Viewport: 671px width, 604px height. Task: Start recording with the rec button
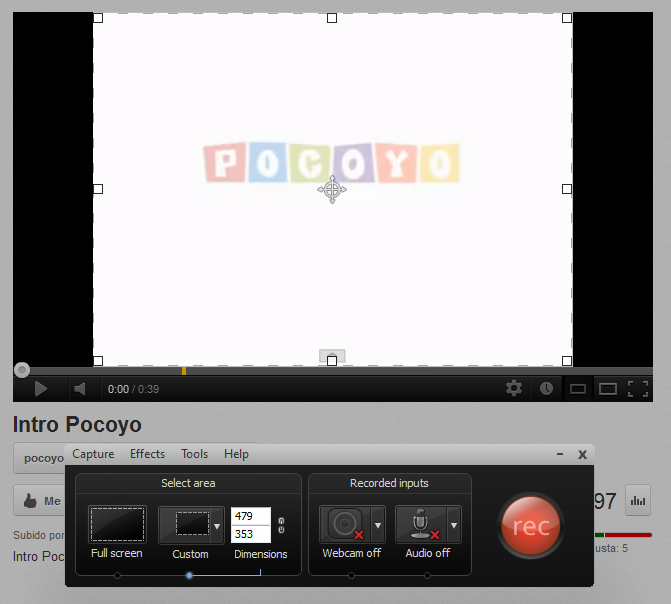[x=531, y=526]
